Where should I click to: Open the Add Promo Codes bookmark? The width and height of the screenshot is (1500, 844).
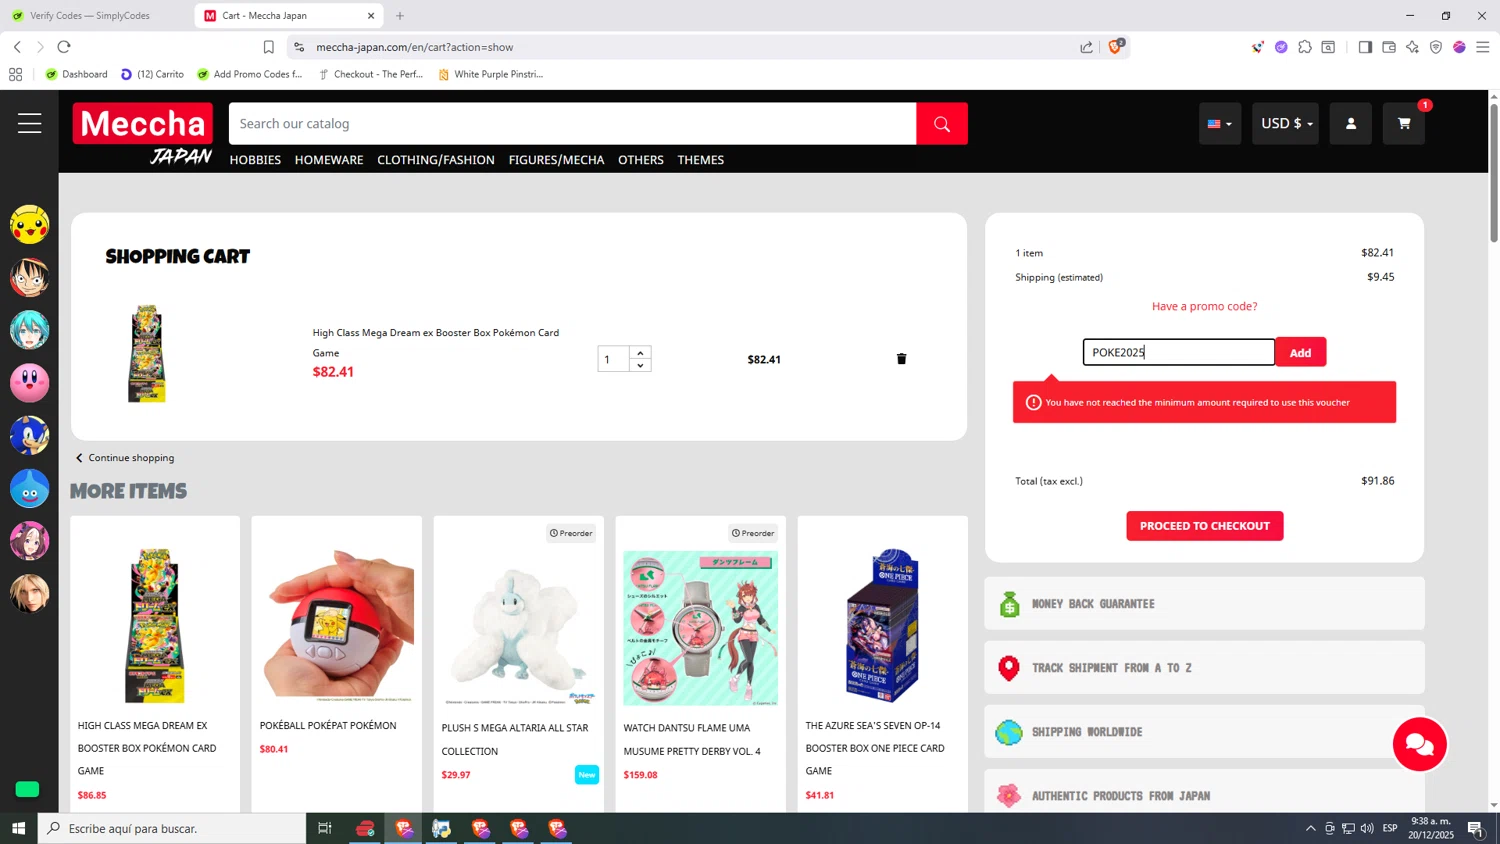tap(250, 74)
